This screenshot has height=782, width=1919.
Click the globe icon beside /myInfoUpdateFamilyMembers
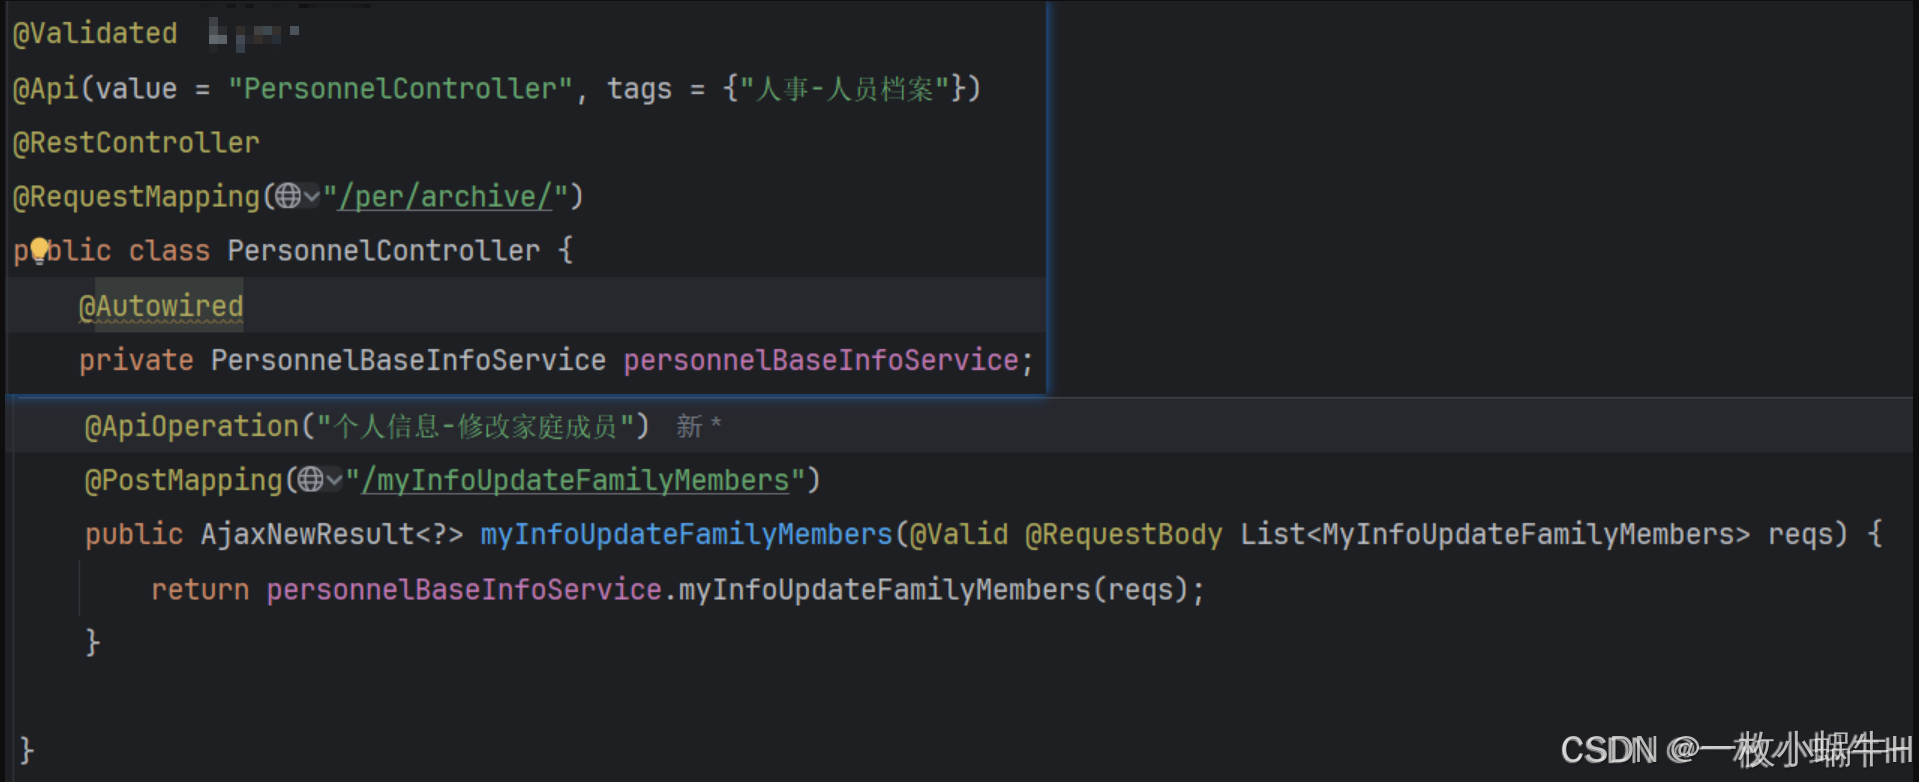311,480
